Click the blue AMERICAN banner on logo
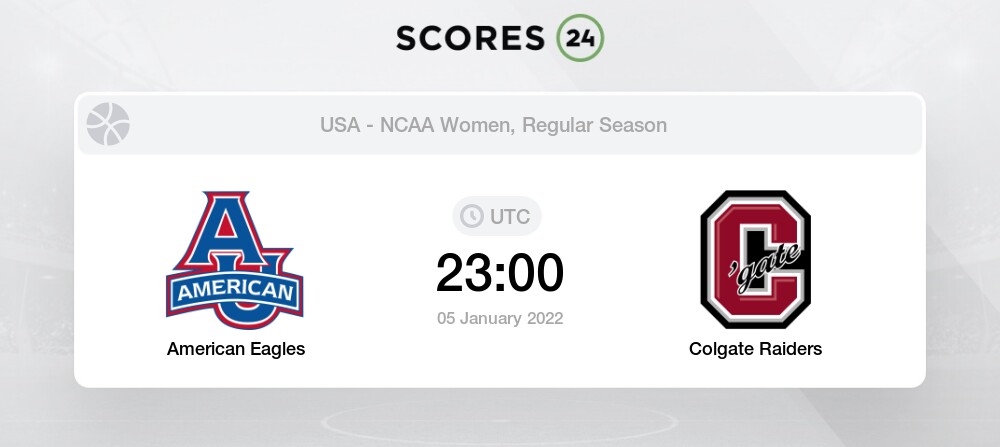The image size is (1000, 447). point(235,292)
